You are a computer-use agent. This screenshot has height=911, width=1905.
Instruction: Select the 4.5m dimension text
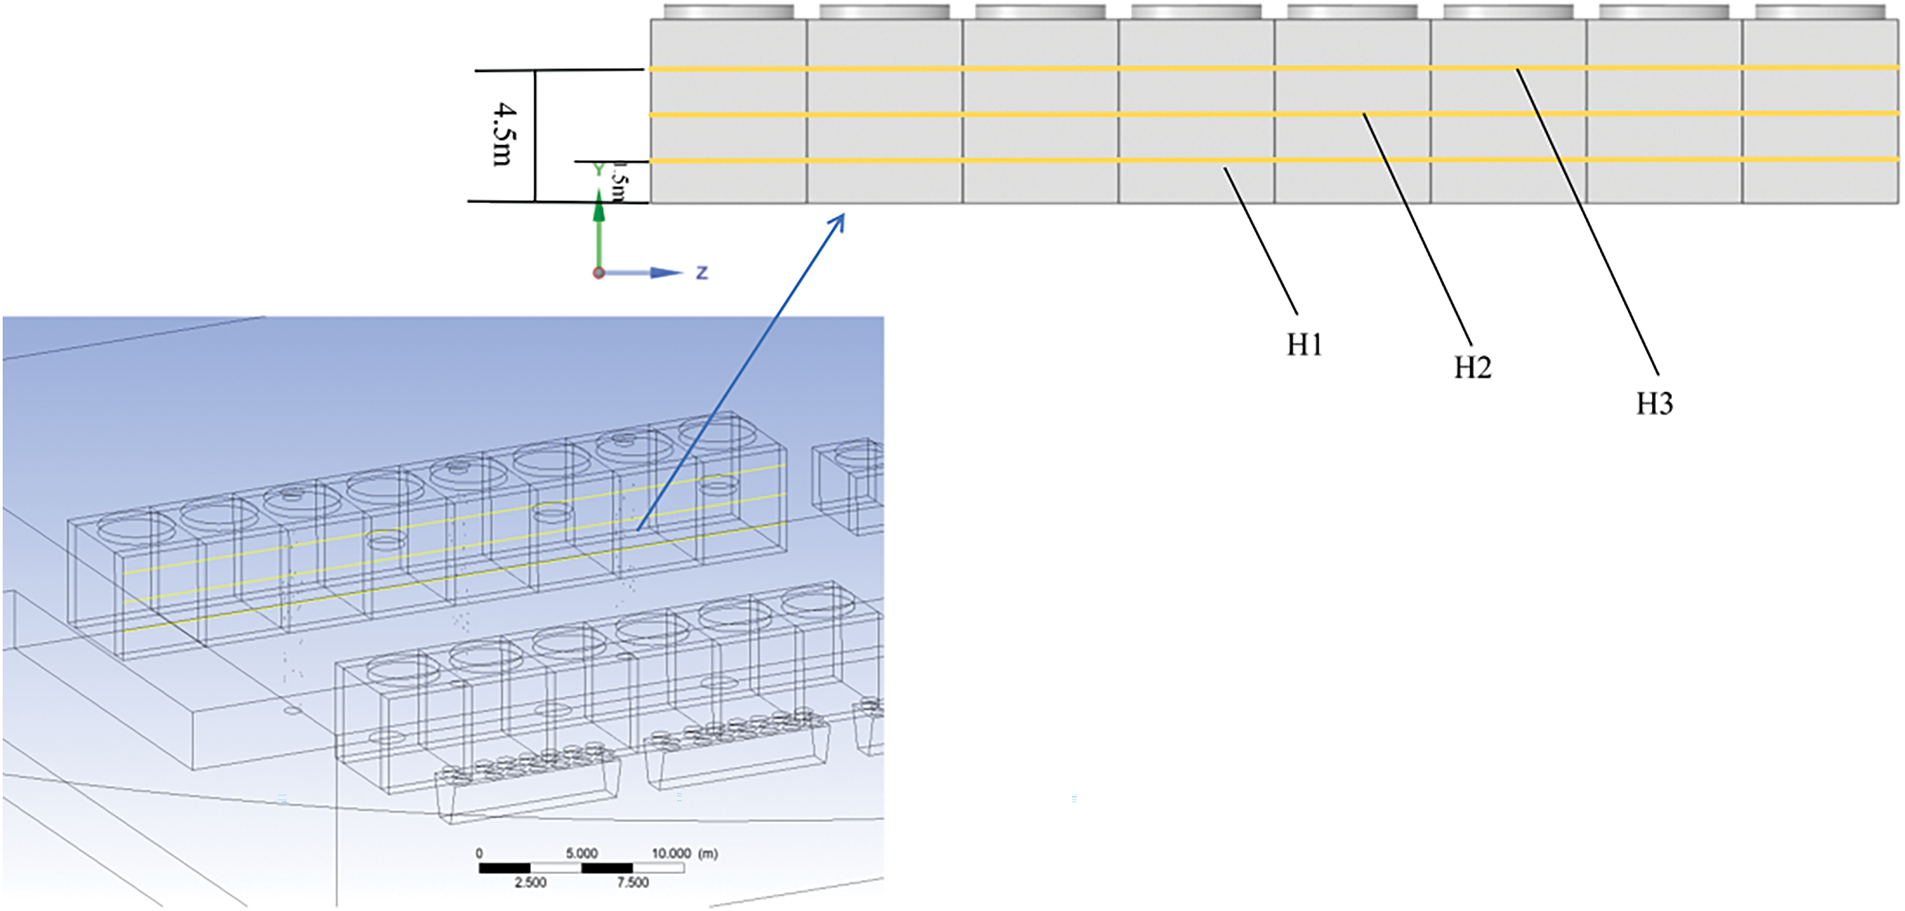tap(503, 134)
